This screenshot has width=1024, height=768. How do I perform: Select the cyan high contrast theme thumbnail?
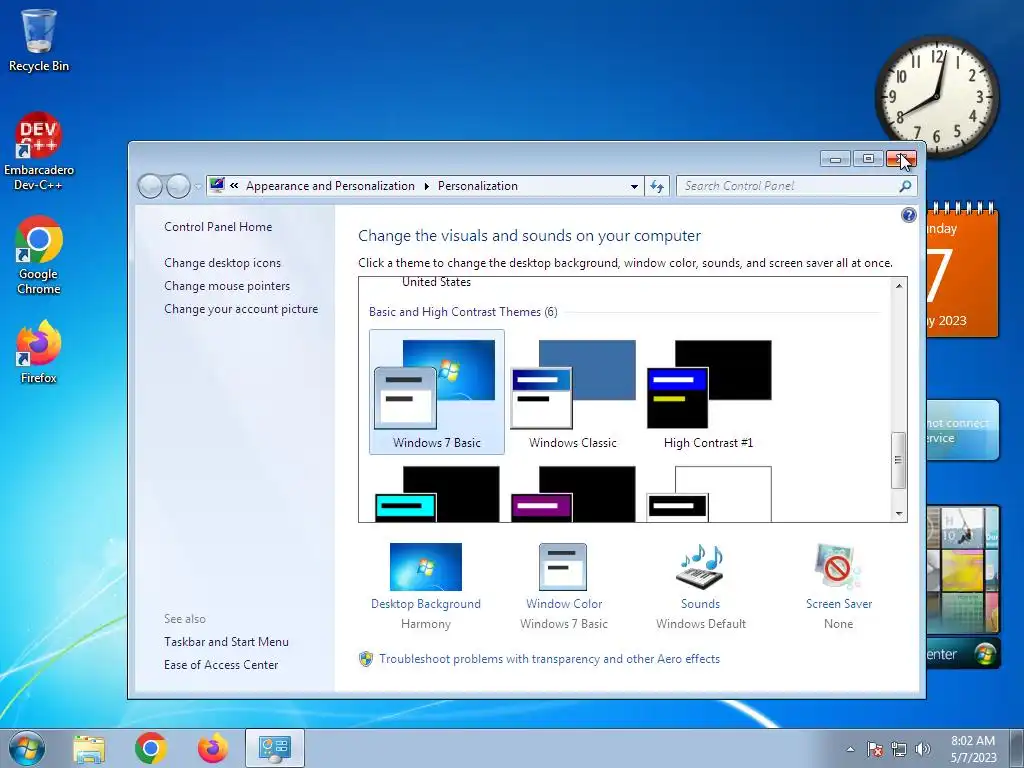437,494
